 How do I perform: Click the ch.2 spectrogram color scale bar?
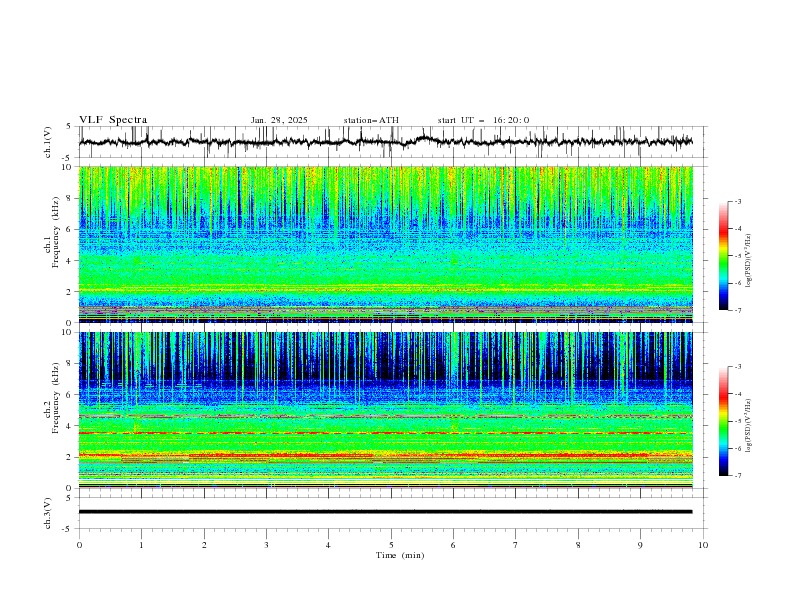723,421
